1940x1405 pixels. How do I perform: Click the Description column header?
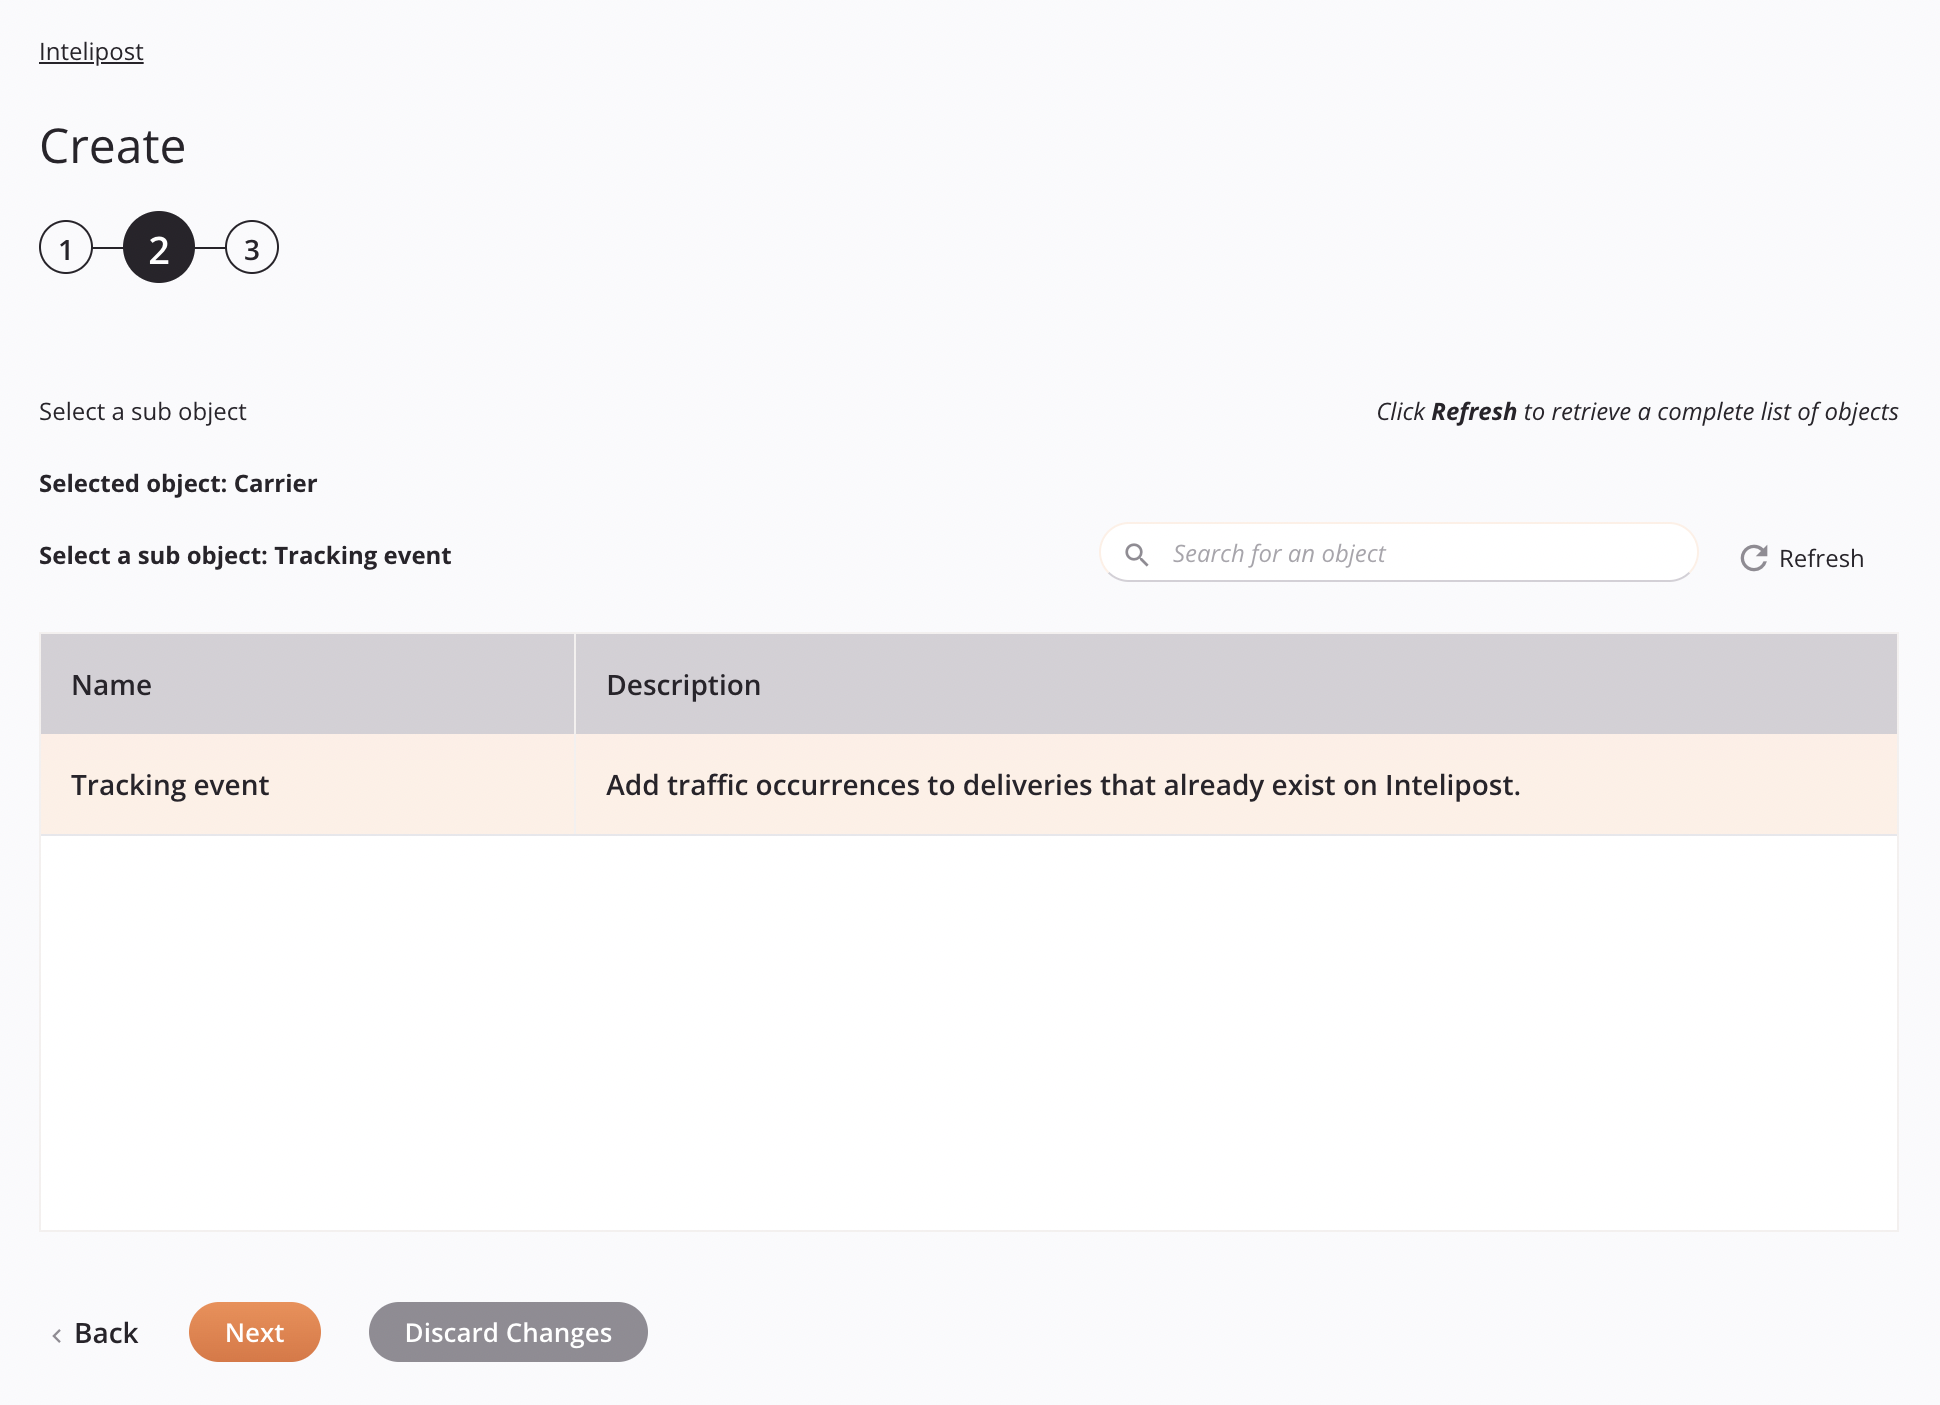click(684, 684)
